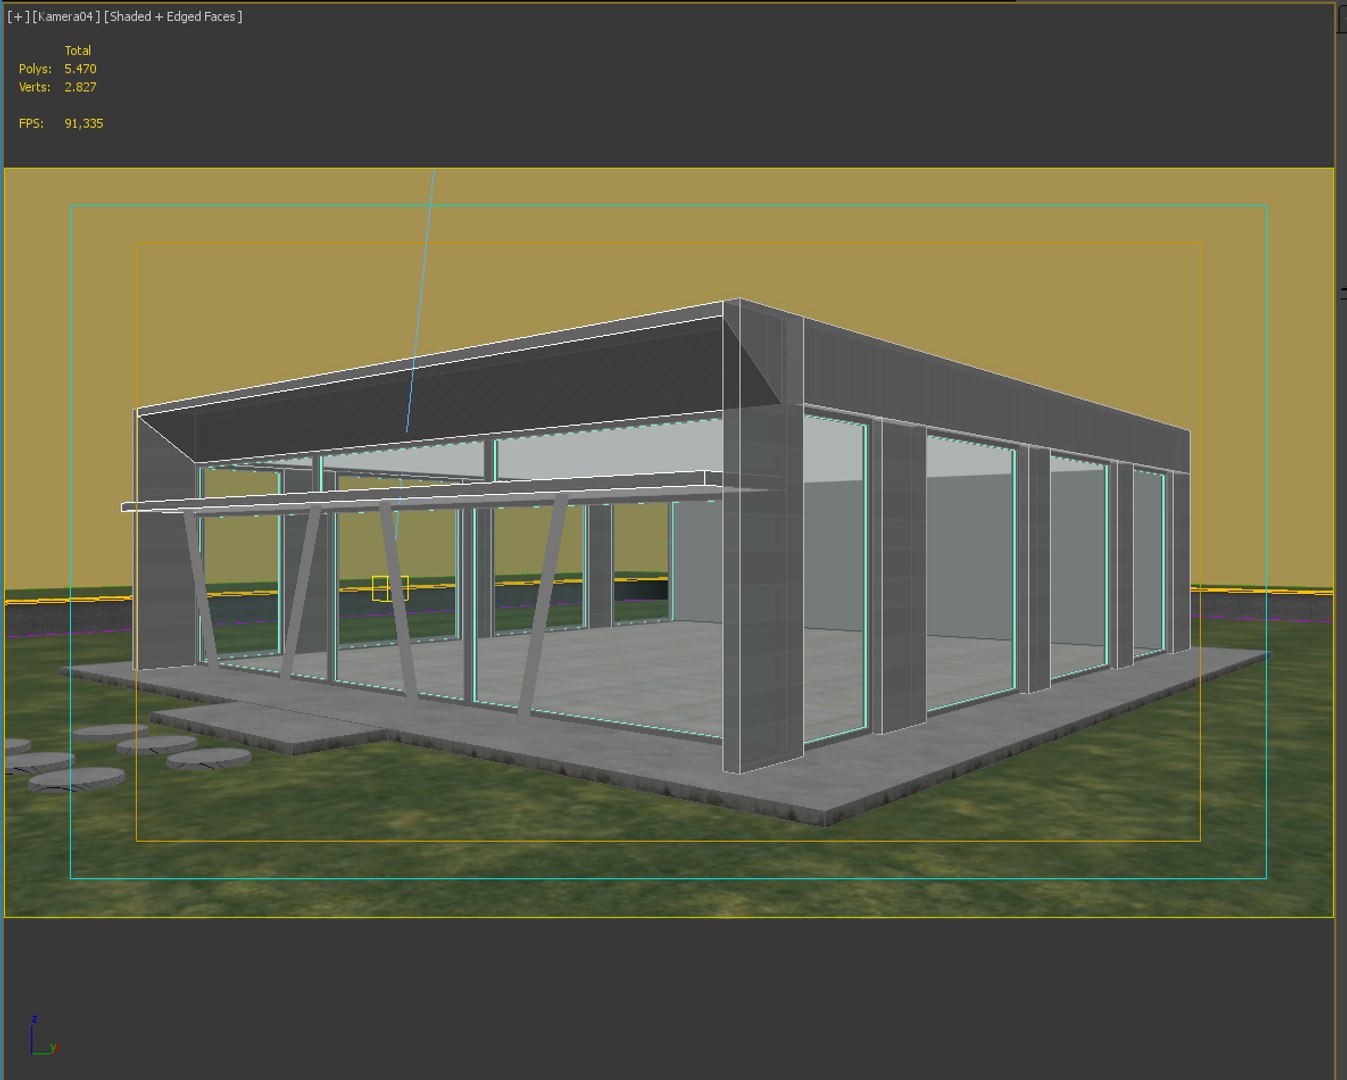
Task: Click the Verts count 2.827
Action: (x=80, y=87)
